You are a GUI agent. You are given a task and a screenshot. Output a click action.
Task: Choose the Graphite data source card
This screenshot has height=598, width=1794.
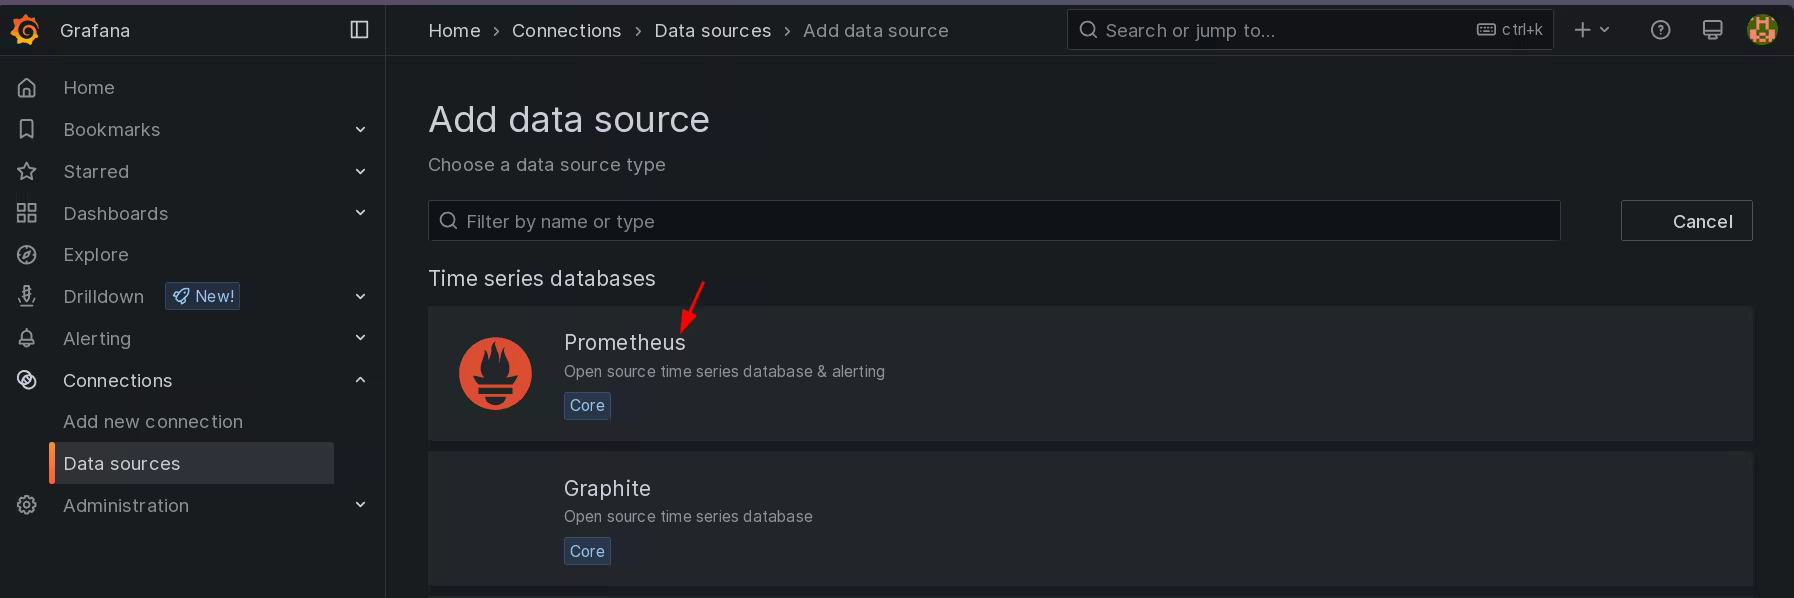coord(1090,518)
